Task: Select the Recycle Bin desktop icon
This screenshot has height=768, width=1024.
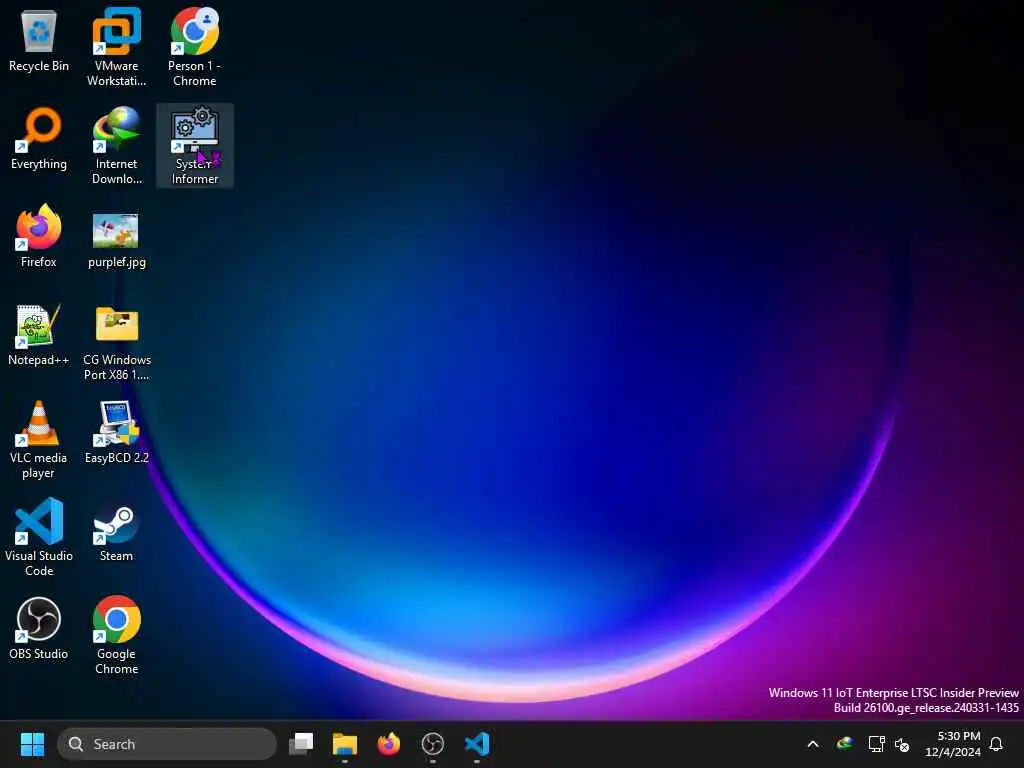Action: point(39,40)
